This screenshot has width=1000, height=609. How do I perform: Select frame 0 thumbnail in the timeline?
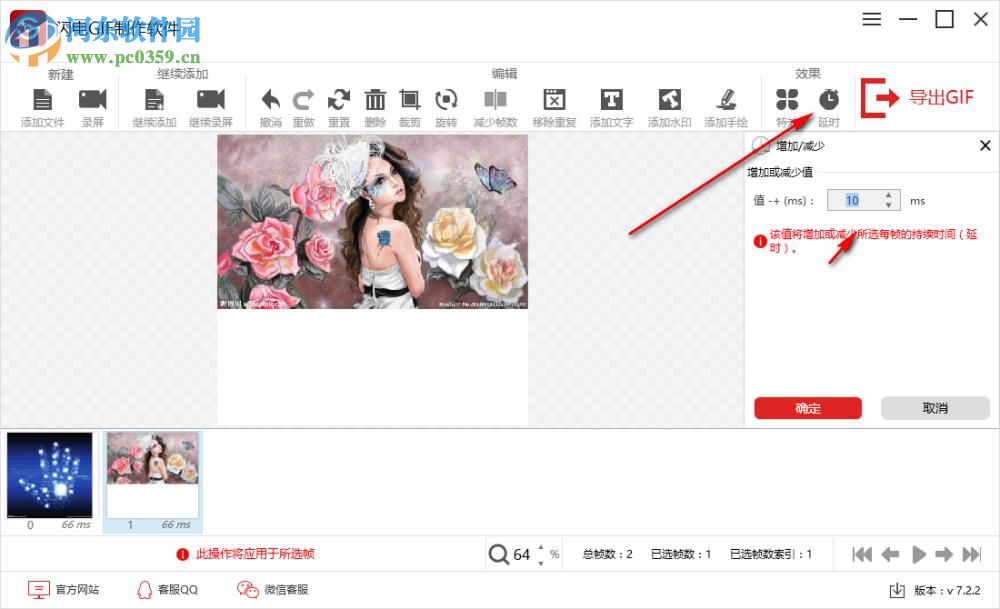[50, 473]
